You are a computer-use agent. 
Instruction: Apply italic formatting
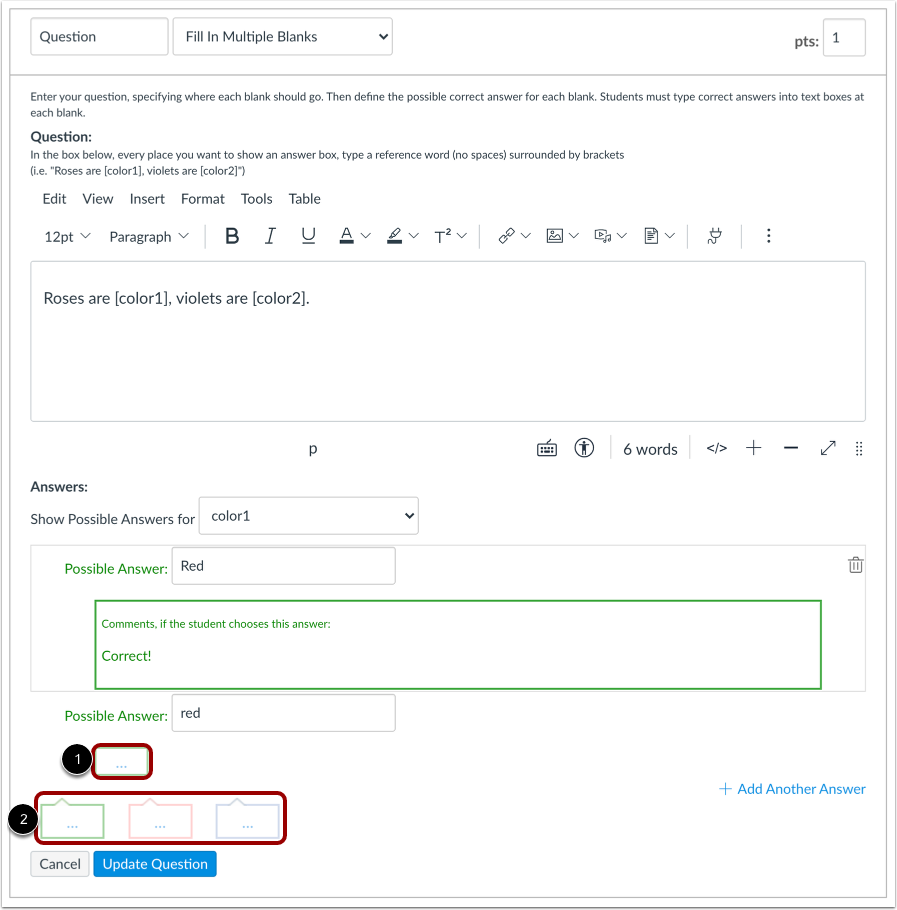tap(270, 236)
